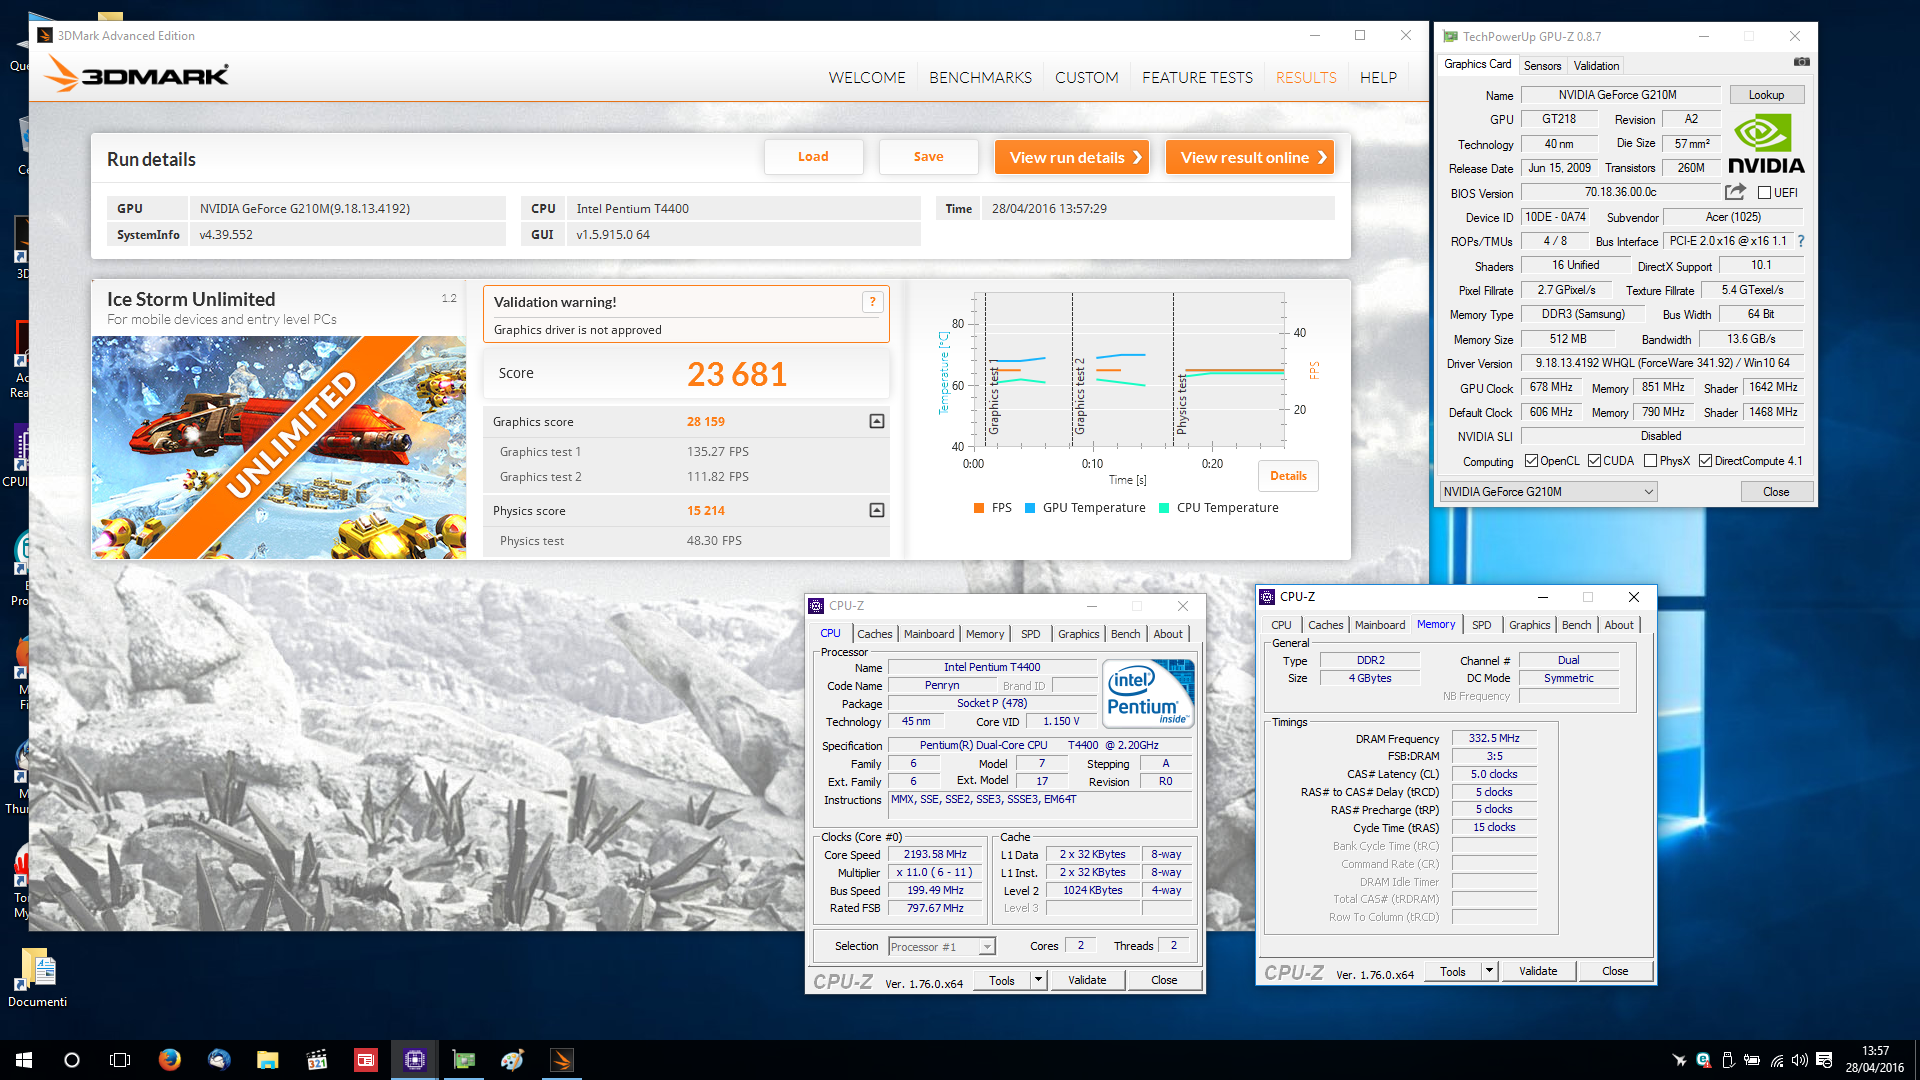1920x1080 pixels.
Task: Click the Bus Interface question mark in GPU-Z
Action: [x=1801, y=241]
